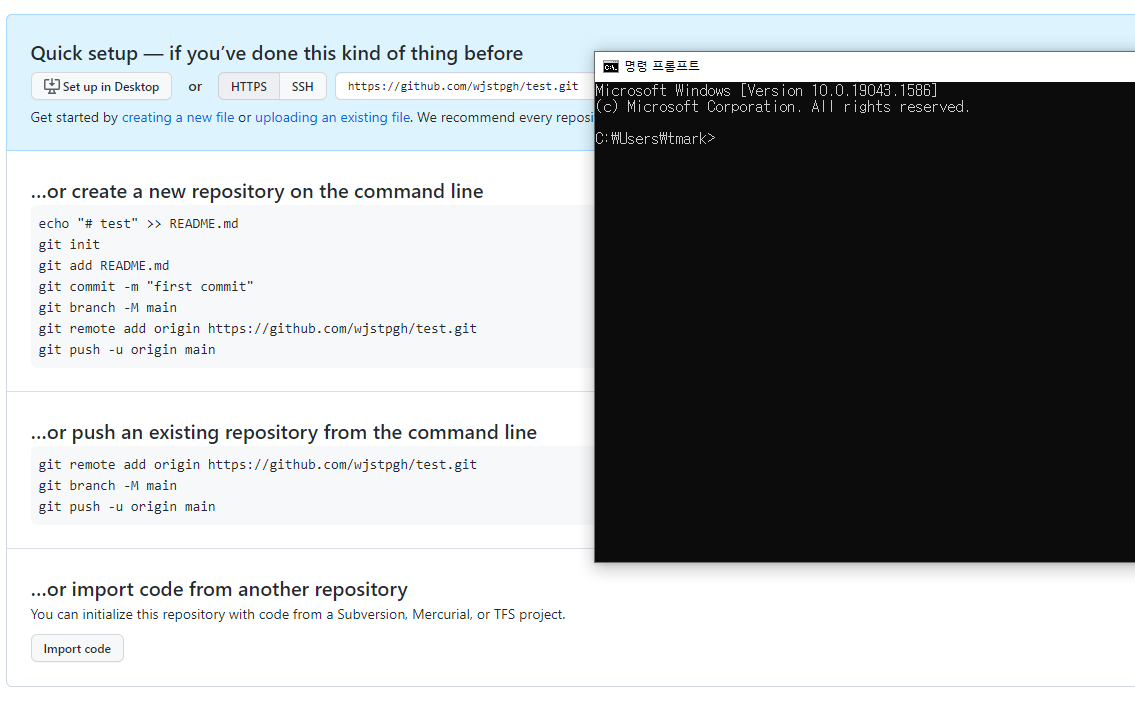The width and height of the screenshot is (1135, 704).
Task: Open the uploading an existing file link
Action: point(332,117)
